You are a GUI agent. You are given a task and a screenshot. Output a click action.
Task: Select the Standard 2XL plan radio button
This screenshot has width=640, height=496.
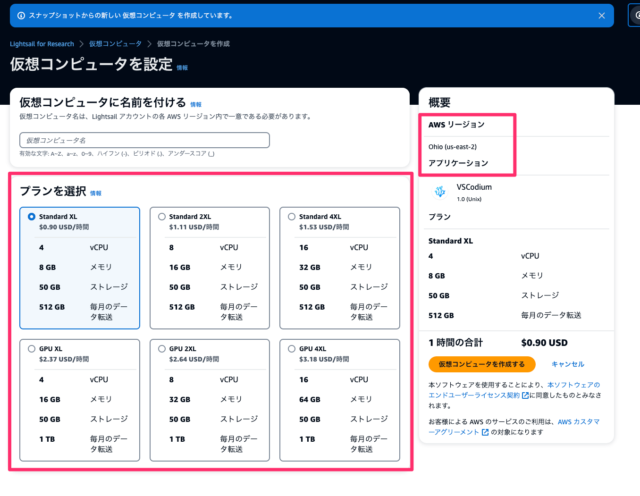tap(162, 216)
